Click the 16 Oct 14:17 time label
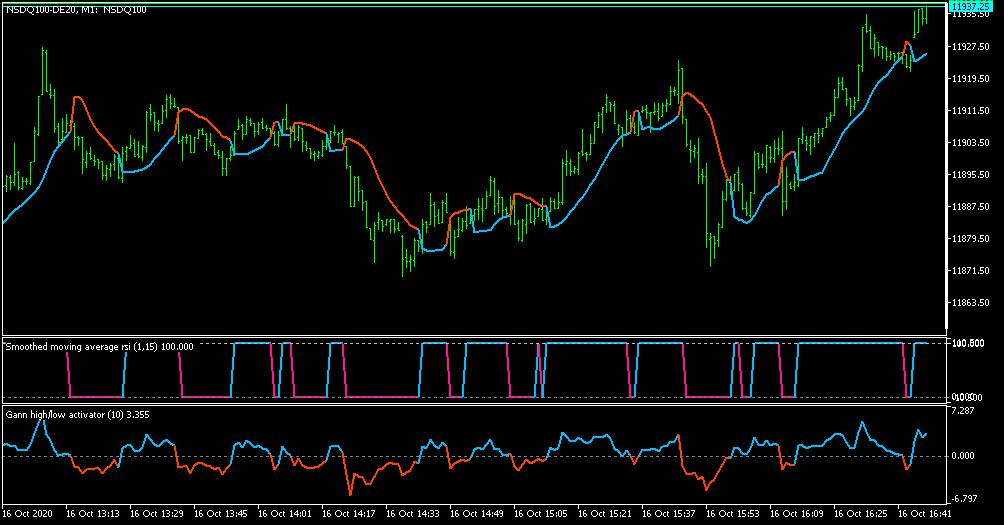The width and height of the screenshot is (1004, 525). point(349,513)
